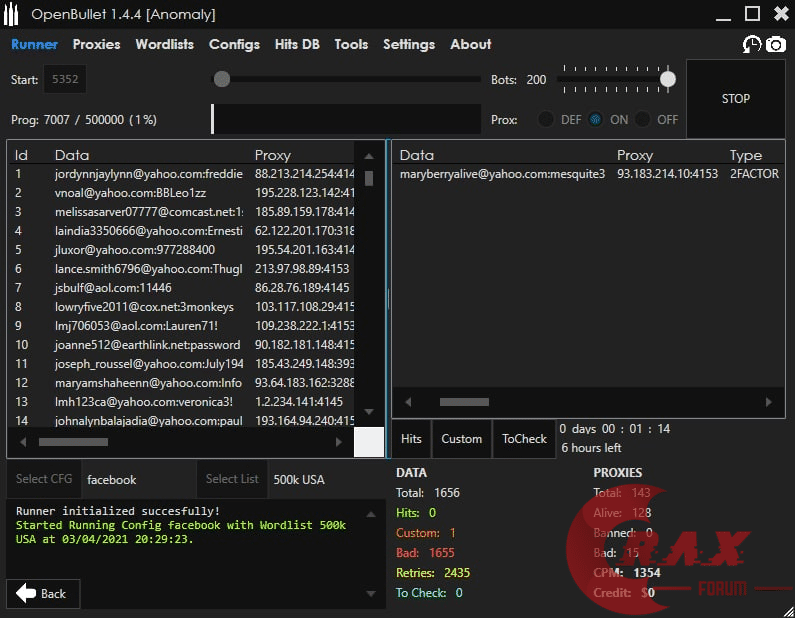Click the history clock icon beside the camera

tap(751, 44)
